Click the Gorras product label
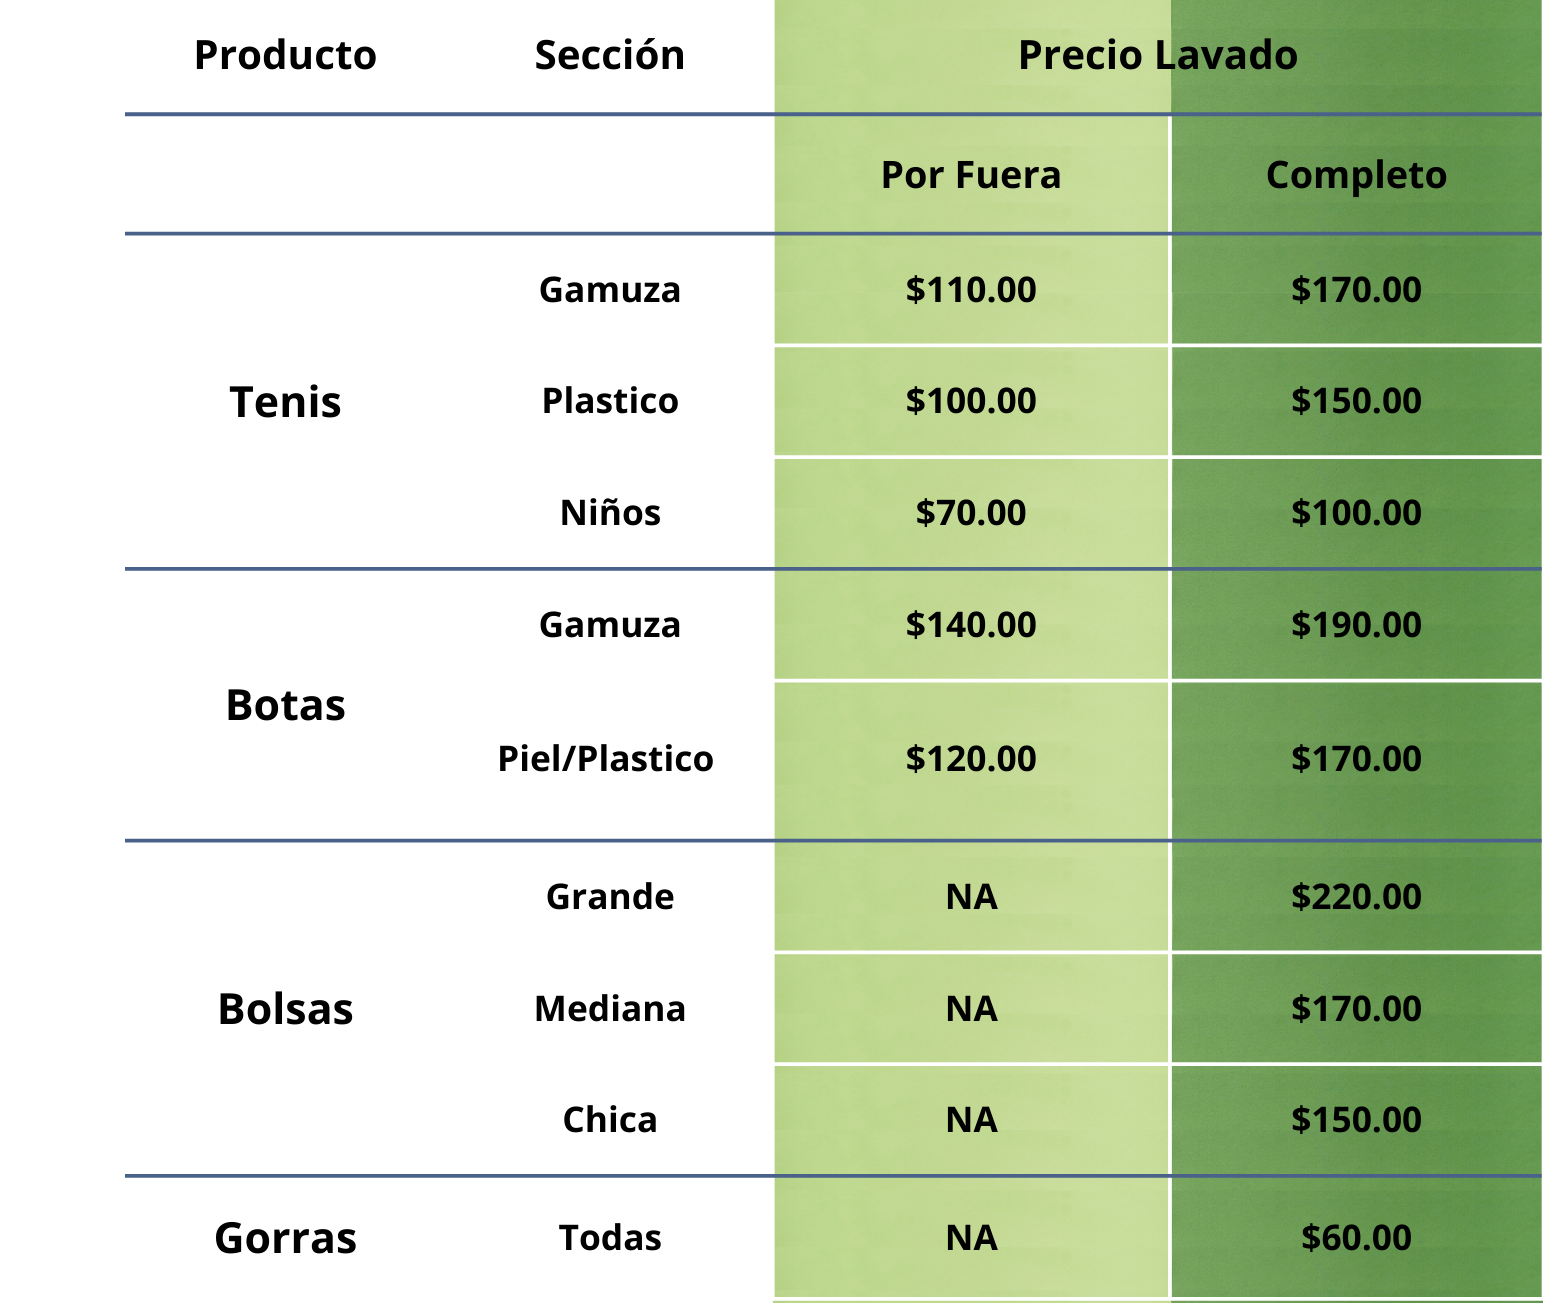 285,1238
